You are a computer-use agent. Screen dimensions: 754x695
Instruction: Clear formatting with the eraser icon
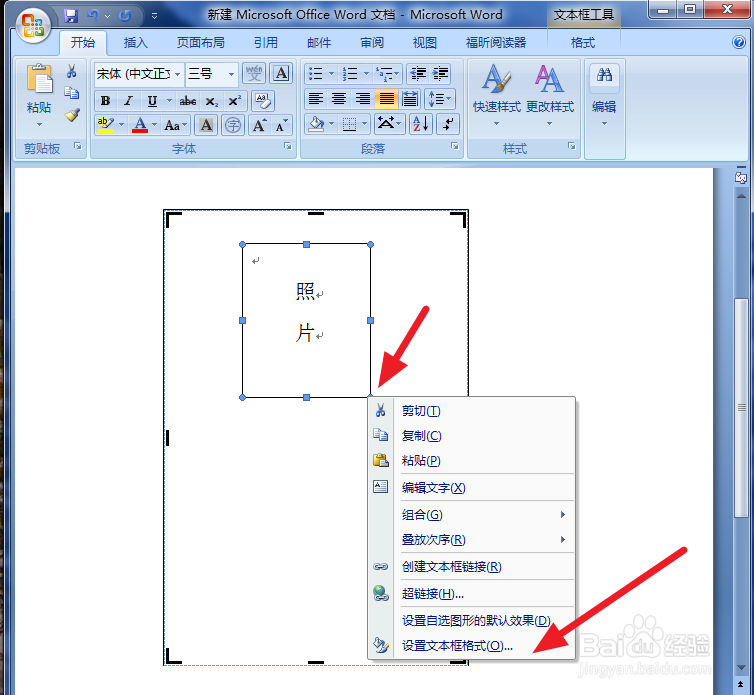[263, 101]
